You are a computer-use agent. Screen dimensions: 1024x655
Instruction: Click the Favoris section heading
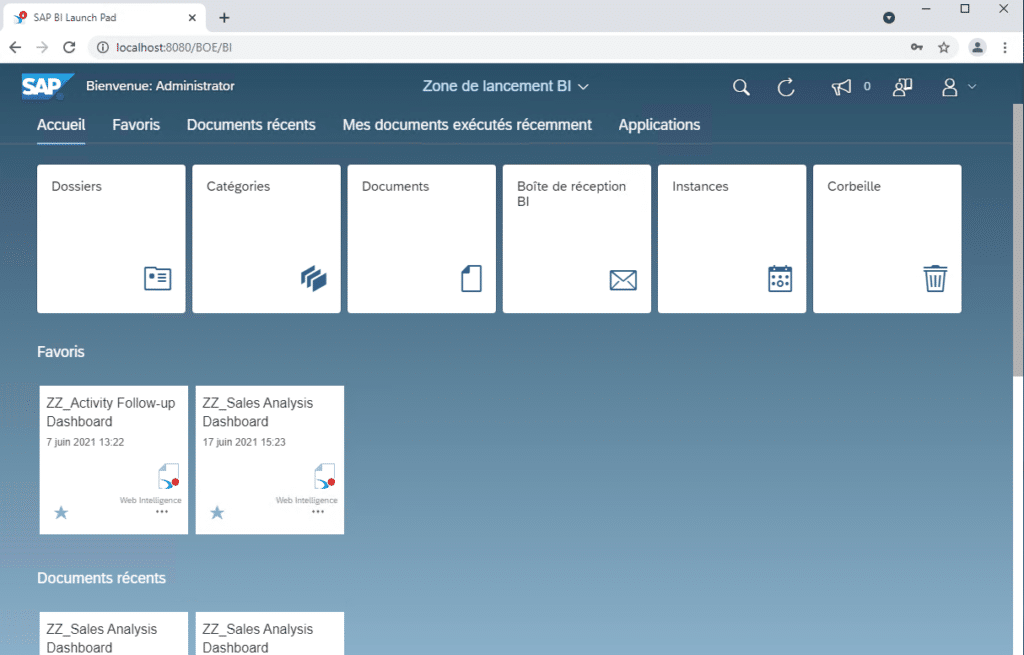[x=61, y=351]
